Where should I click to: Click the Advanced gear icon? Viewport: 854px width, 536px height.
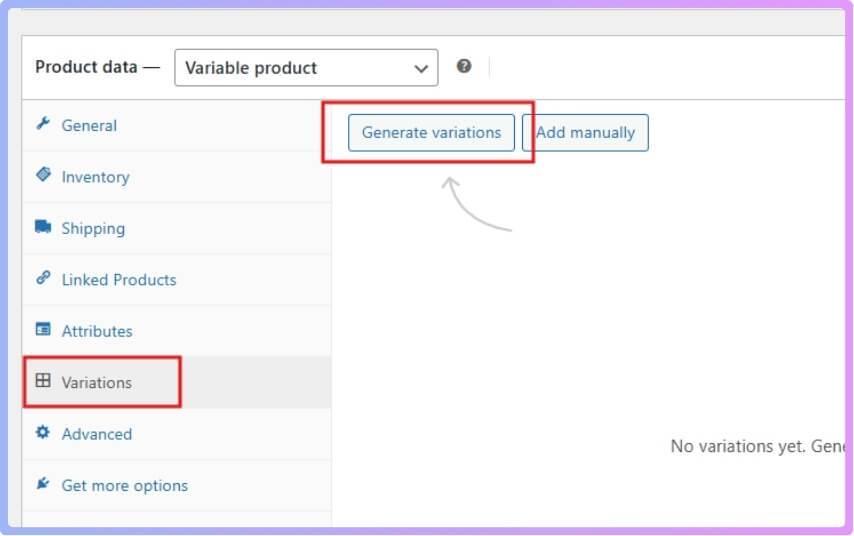pyautogui.click(x=42, y=432)
